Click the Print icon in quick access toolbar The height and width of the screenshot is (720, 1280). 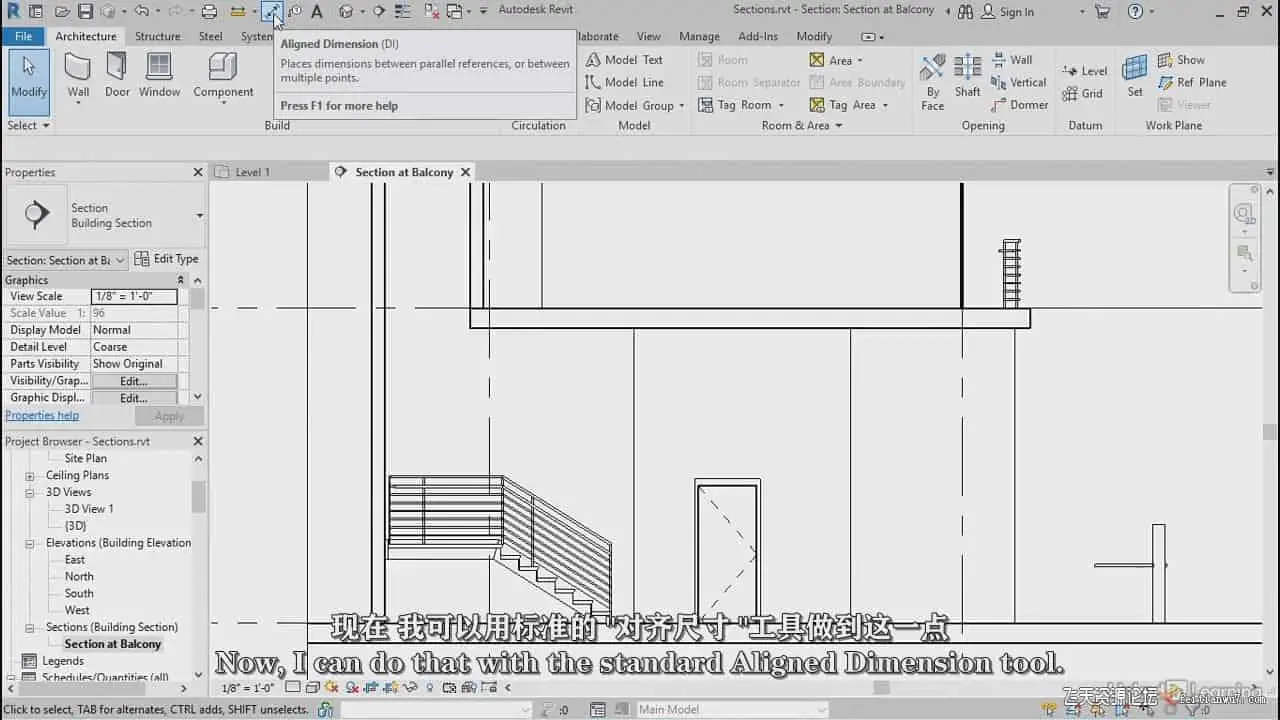click(x=209, y=12)
